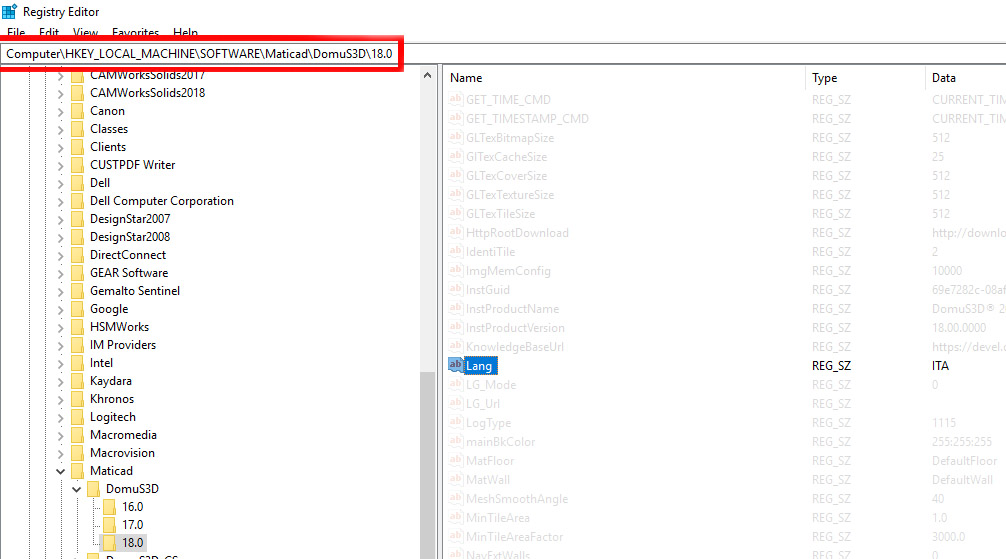Select the Macromedia key
The height and width of the screenshot is (559, 1006).
pos(123,434)
